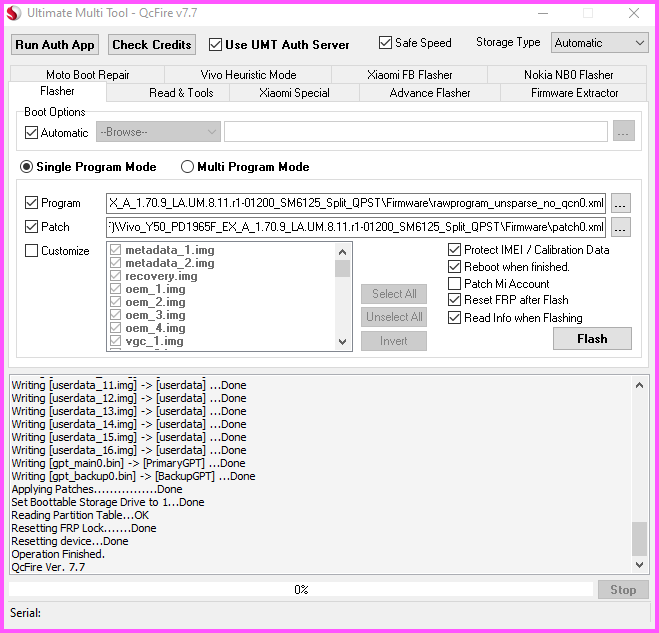Toggle oem_2.img in the partition list
Viewport: 659px width, 633px height.
tap(115, 302)
